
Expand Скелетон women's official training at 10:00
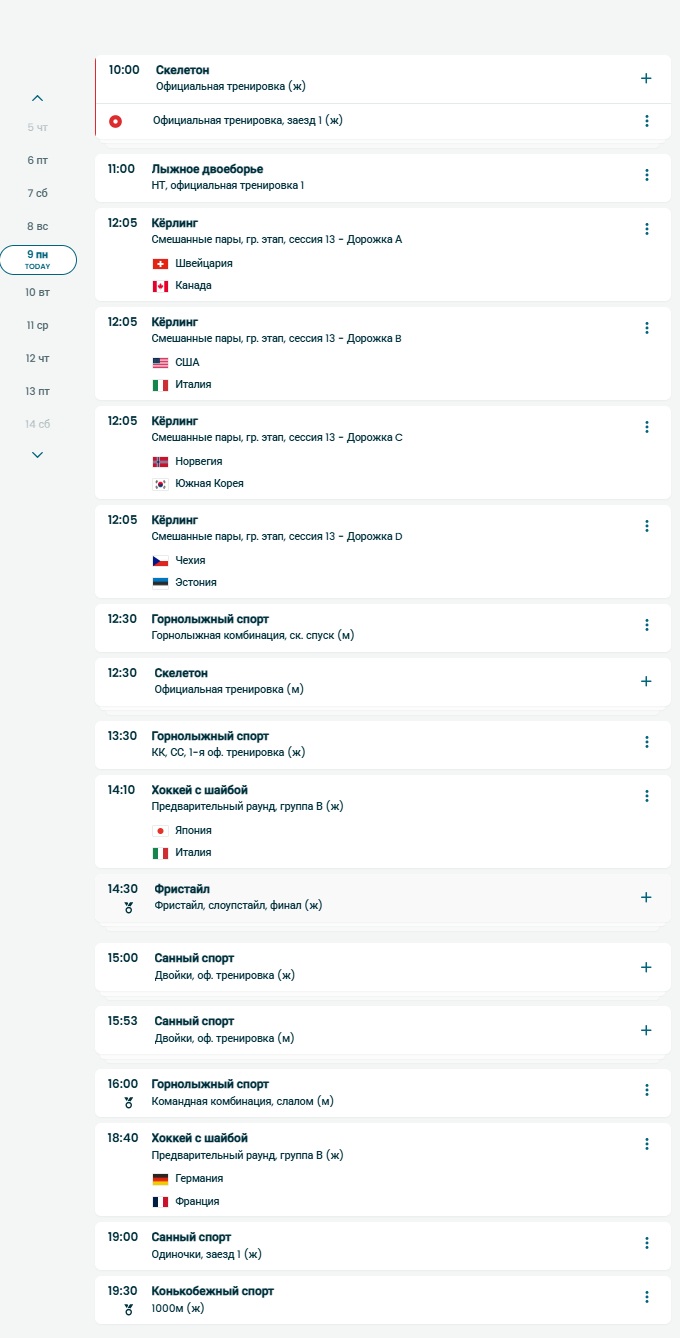click(646, 78)
